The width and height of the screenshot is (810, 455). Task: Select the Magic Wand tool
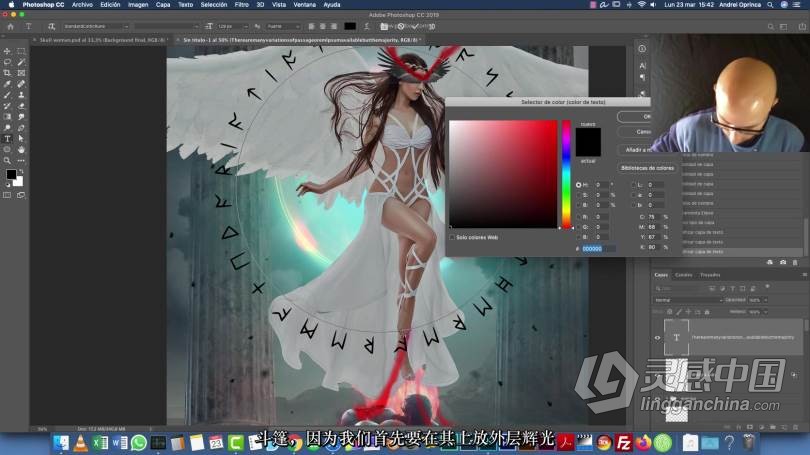point(21,62)
